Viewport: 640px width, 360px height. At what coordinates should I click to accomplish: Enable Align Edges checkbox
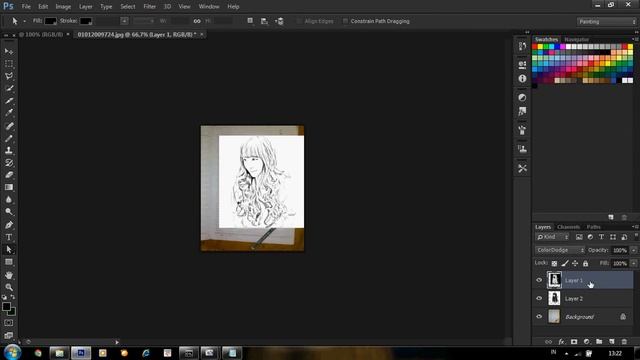click(299, 21)
